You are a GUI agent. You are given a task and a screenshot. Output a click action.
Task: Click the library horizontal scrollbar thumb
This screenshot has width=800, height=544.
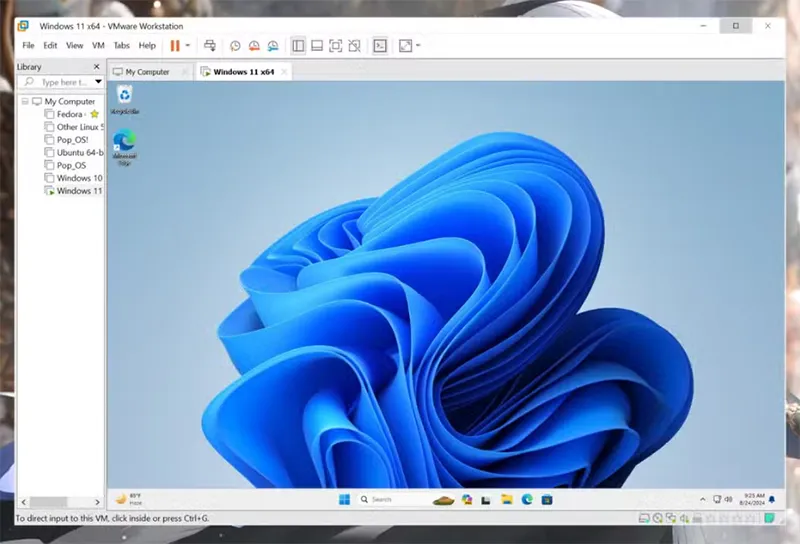pyautogui.click(x=48, y=502)
